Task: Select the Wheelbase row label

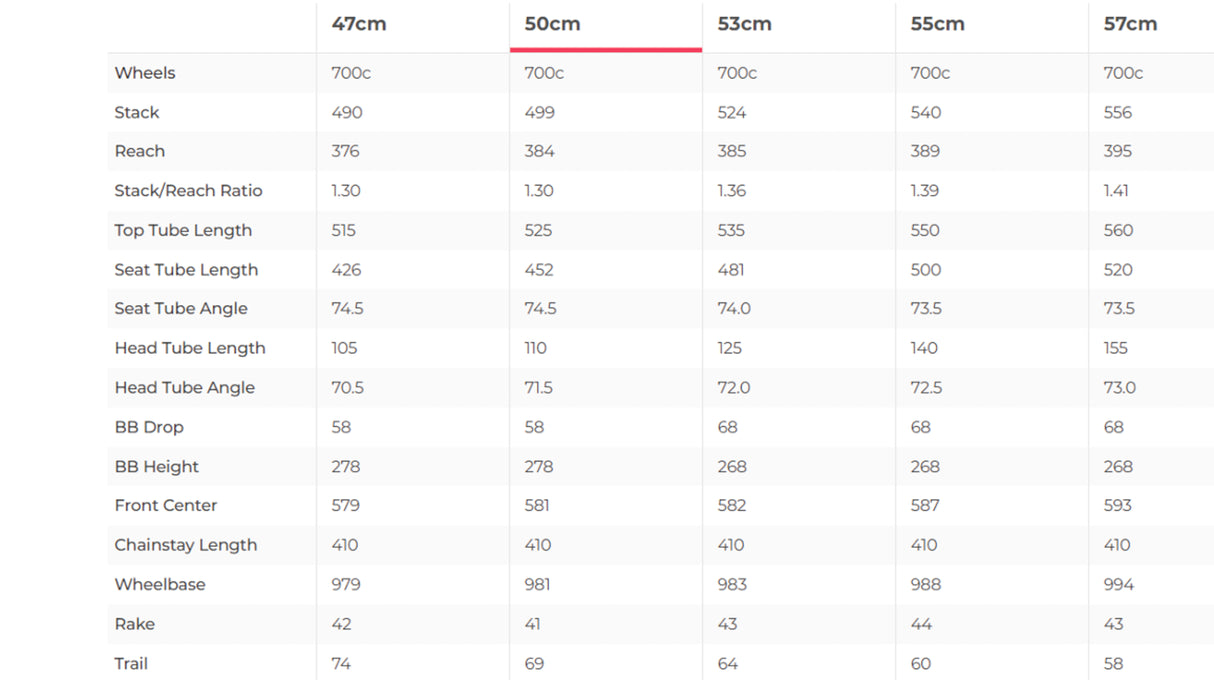Action: tap(160, 585)
